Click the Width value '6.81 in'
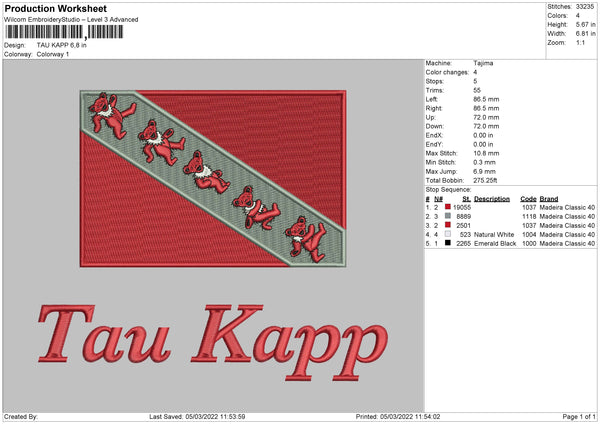This screenshot has width=600, height=424. tap(585, 34)
